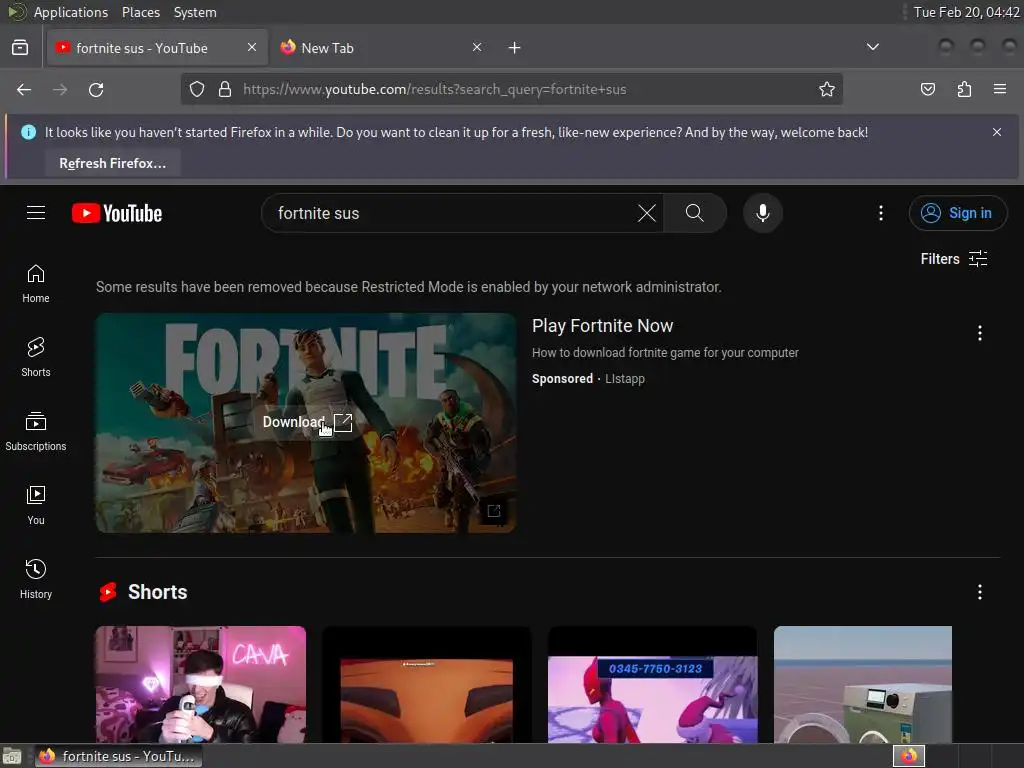Open the Filters panel

pyautogui.click(x=953, y=259)
